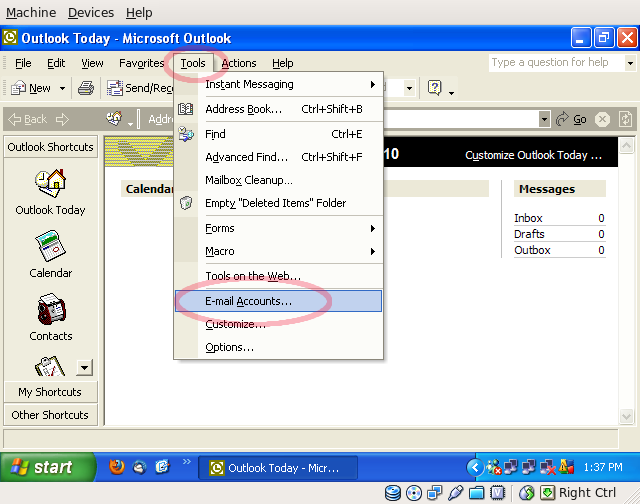The width and height of the screenshot is (640, 504).
Task: Open the Edit menu
Action: (x=56, y=63)
